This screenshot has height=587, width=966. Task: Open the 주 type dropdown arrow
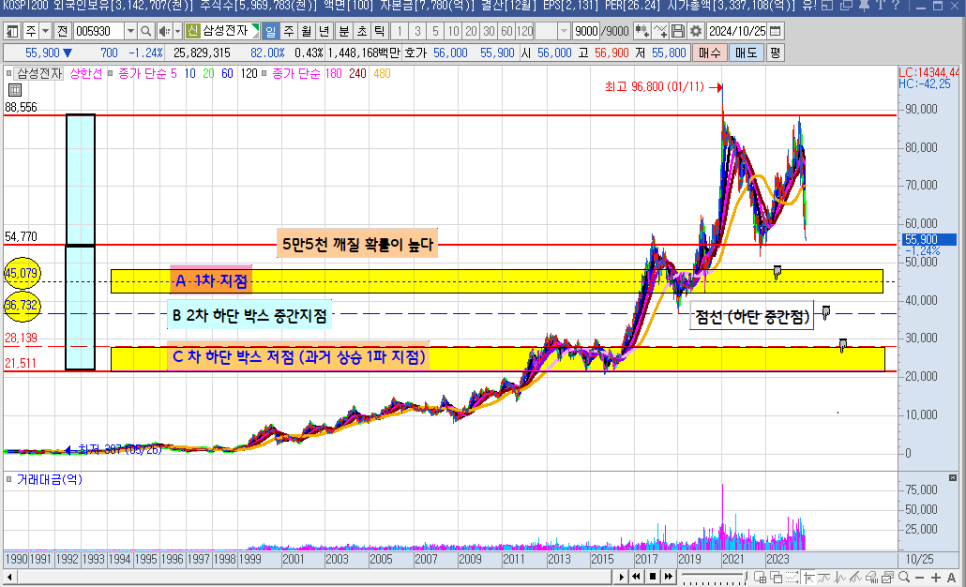tap(45, 31)
